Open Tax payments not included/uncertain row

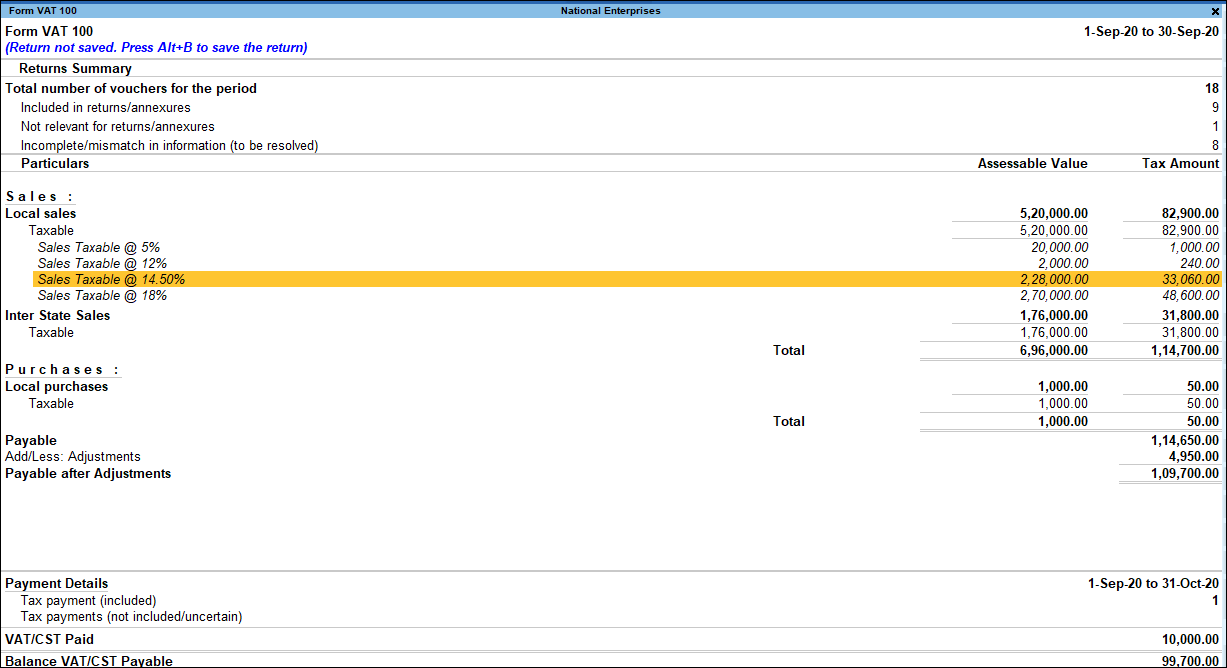point(130,617)
